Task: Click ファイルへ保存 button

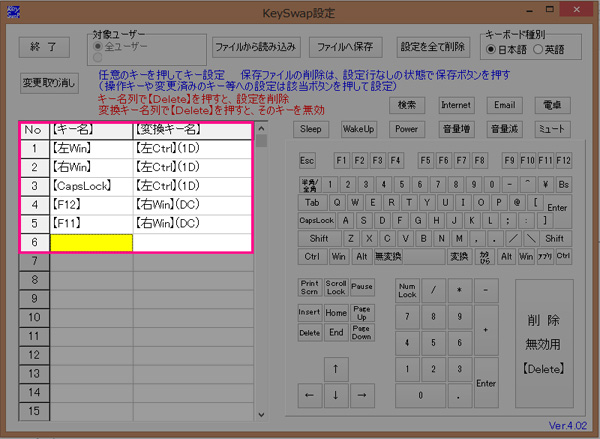Action: tap(345, 47)
